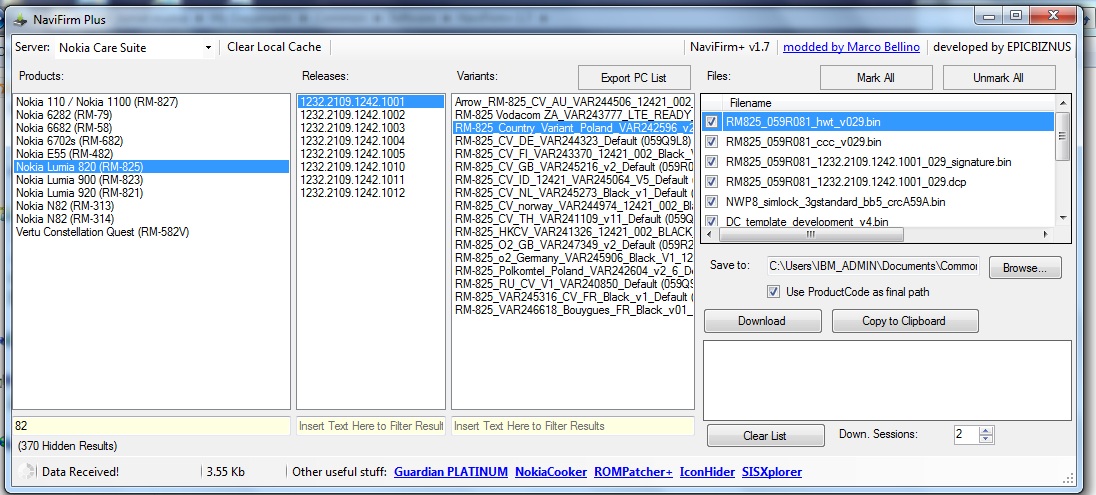
Task: Select the RM-825_Country_Variant_Poland variant
Action: point(573,128)
